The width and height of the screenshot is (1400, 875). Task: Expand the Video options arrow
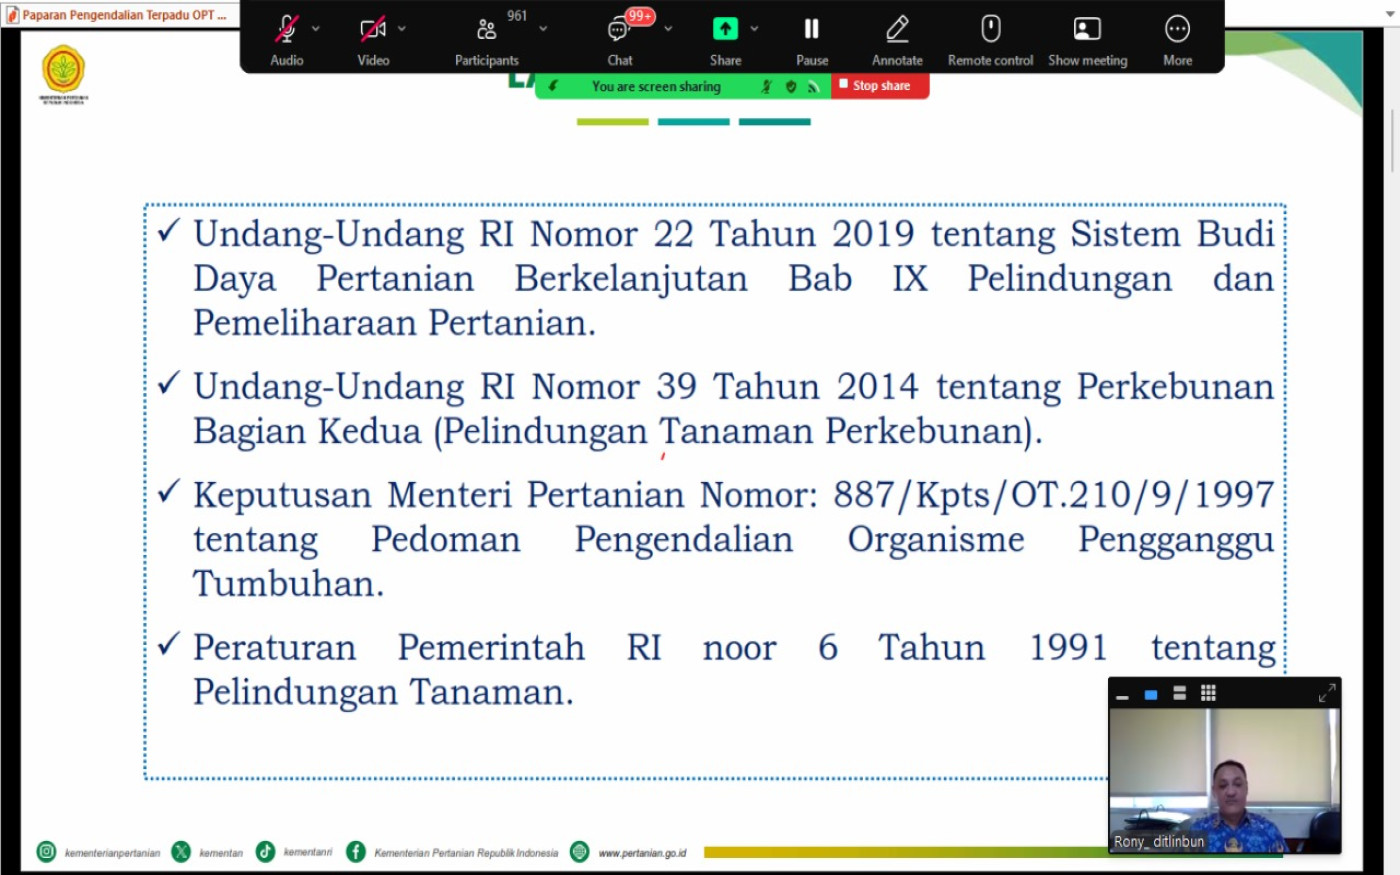[x=402, y=29]
